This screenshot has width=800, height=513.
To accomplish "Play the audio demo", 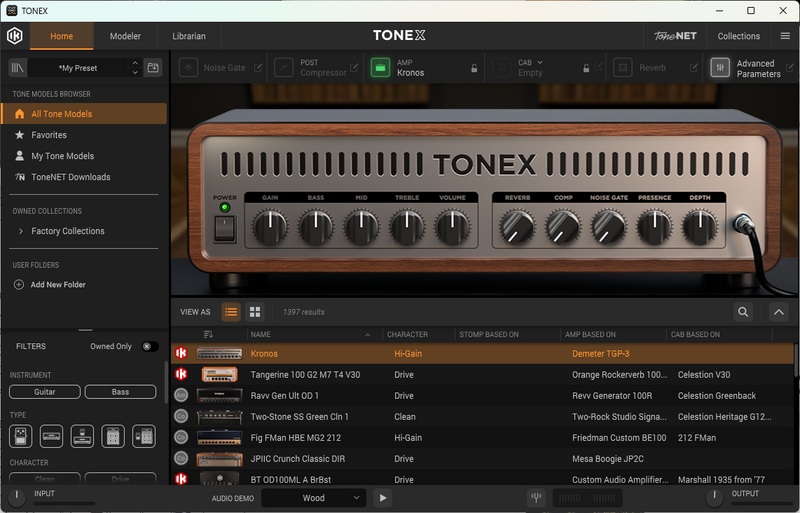I will pyautogui.click(x=383, y=498).
